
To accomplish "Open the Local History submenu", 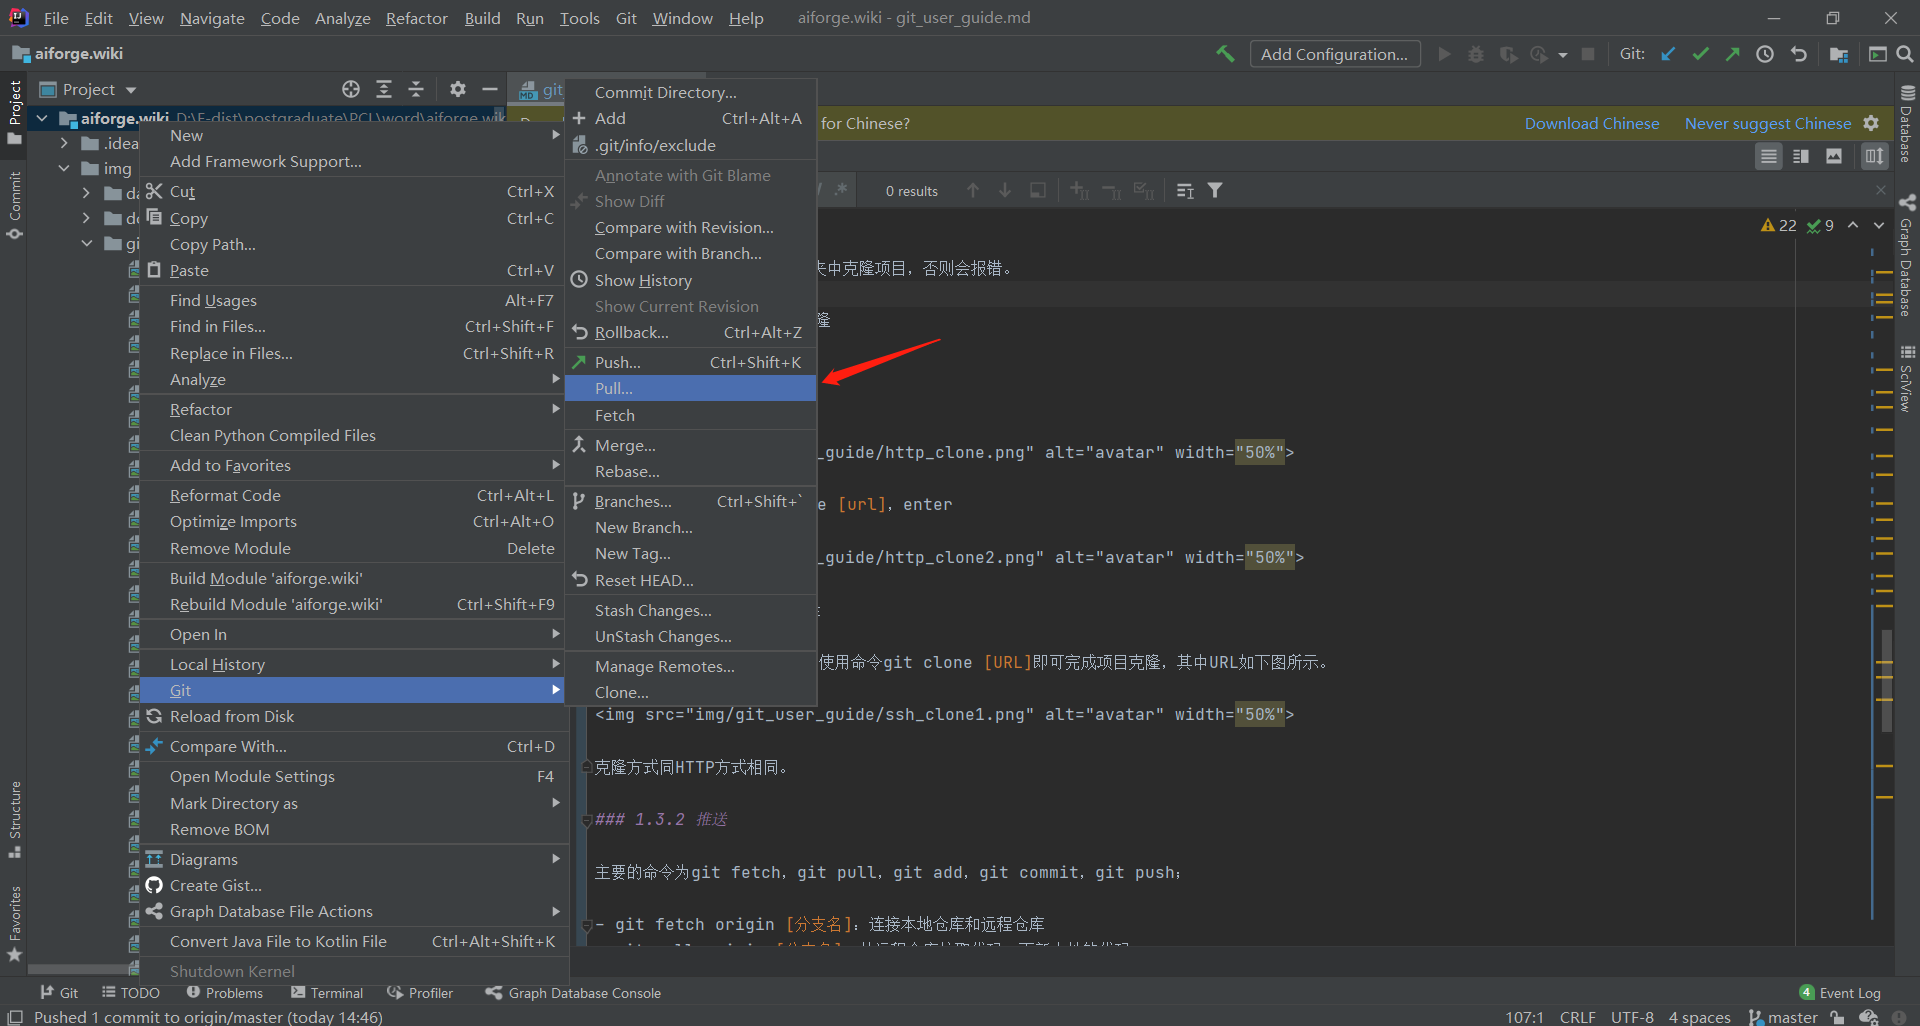I will 352,664.
